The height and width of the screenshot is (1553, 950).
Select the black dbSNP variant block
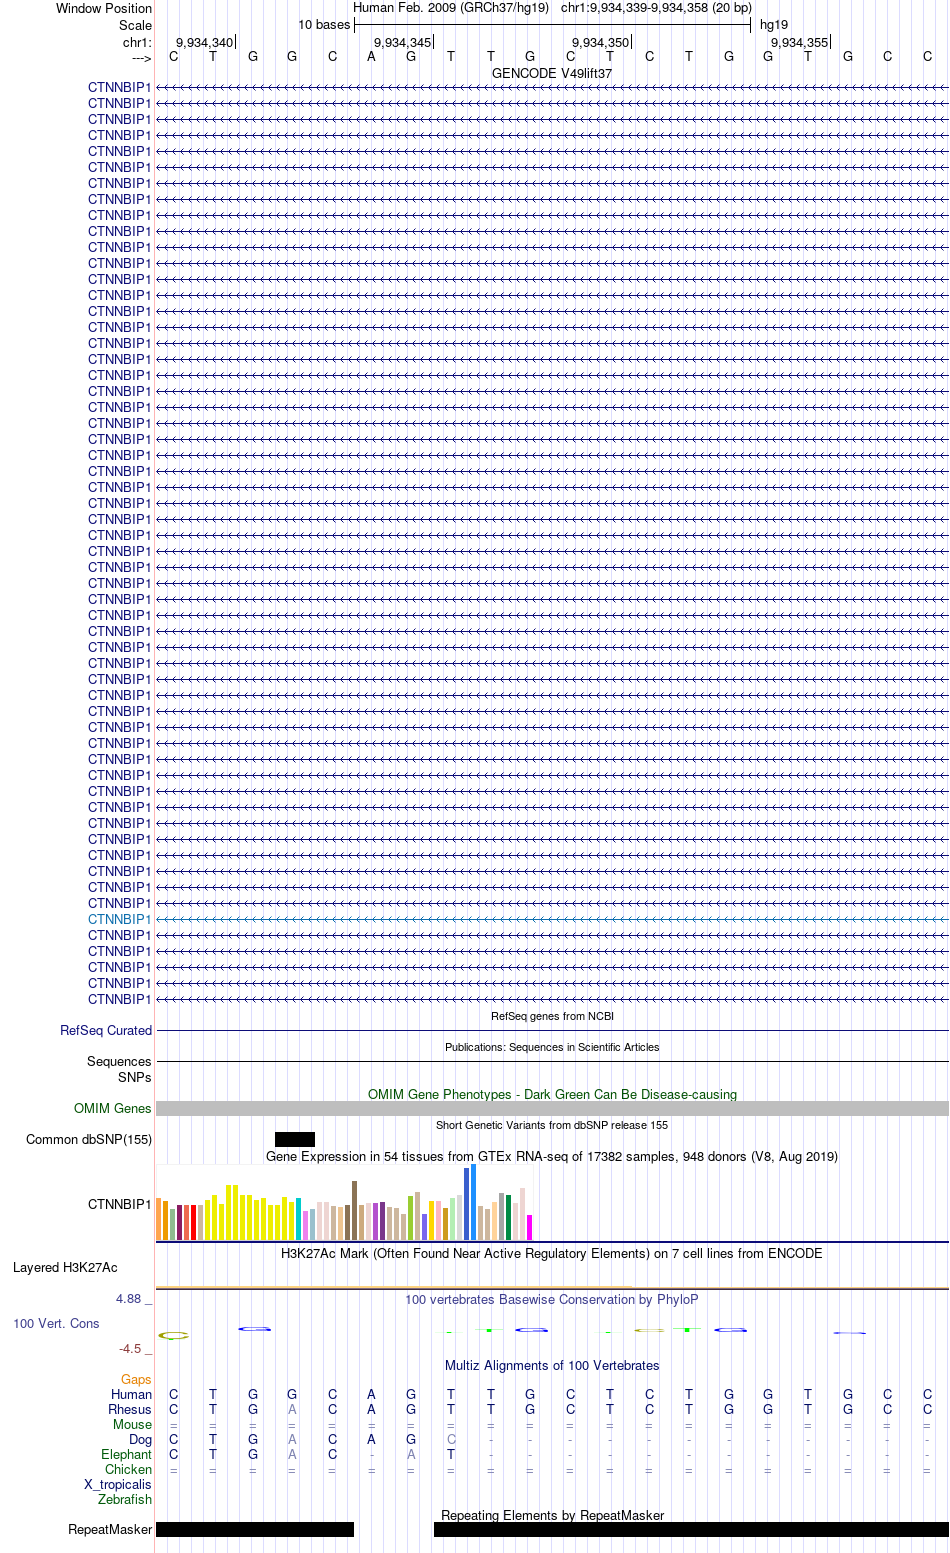[x=295, y=1139]
